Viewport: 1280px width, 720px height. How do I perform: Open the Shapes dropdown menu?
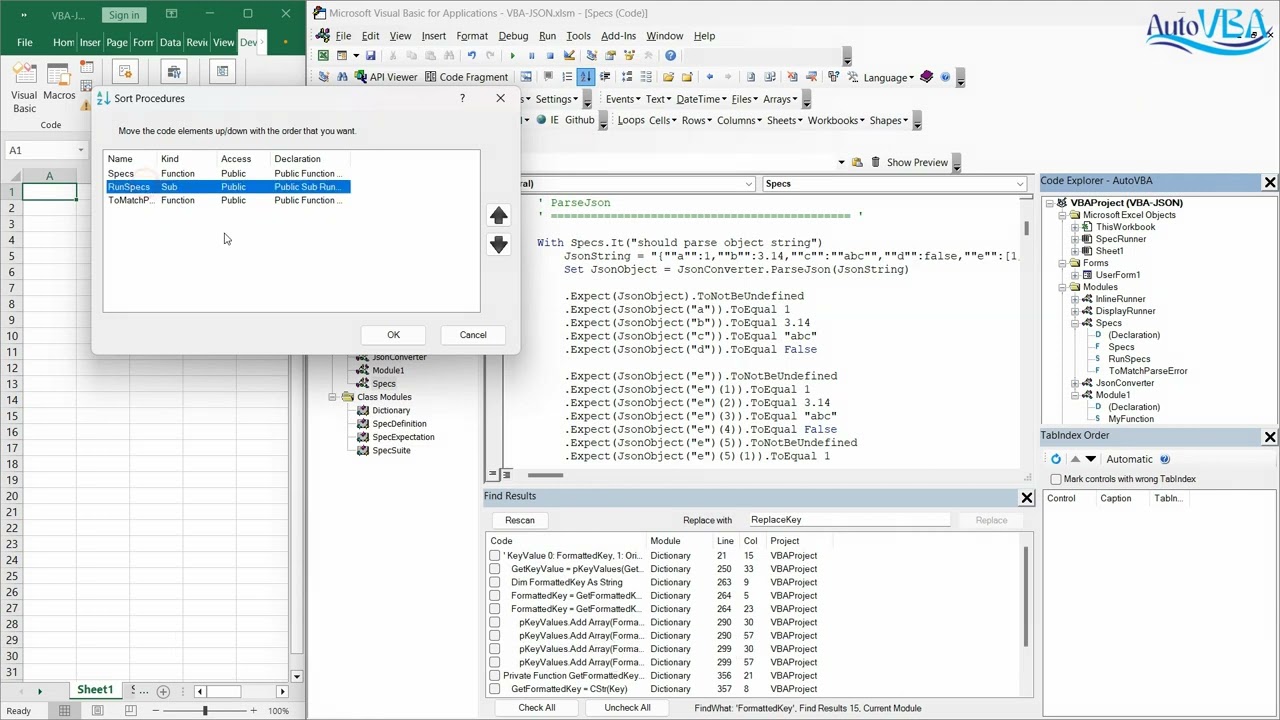[889, 120]
